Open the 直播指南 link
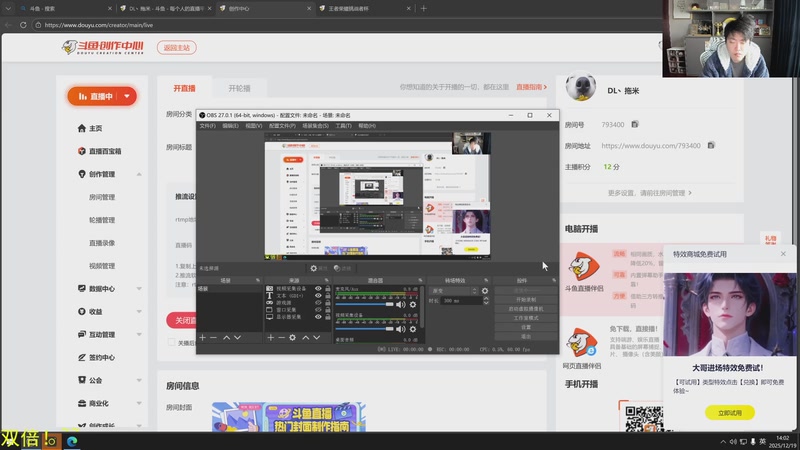 [531, 87]
